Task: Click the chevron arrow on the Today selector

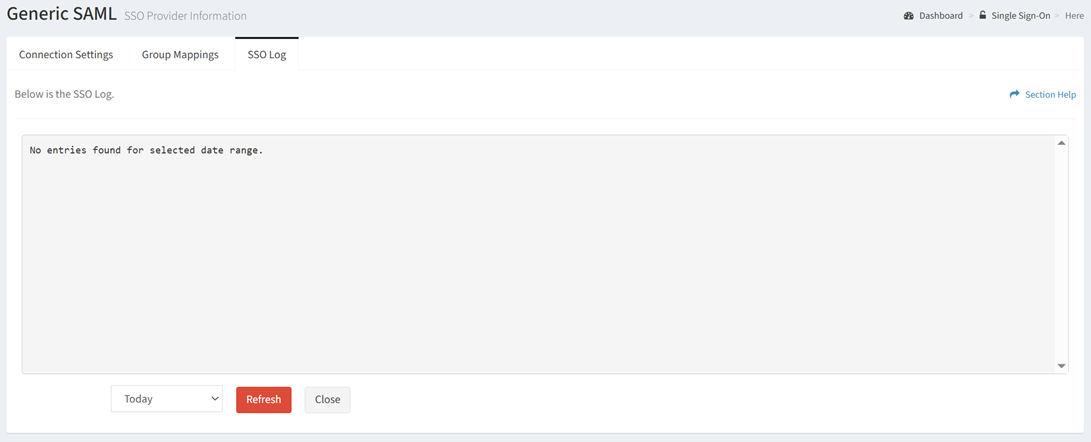Action: [214, 399]
